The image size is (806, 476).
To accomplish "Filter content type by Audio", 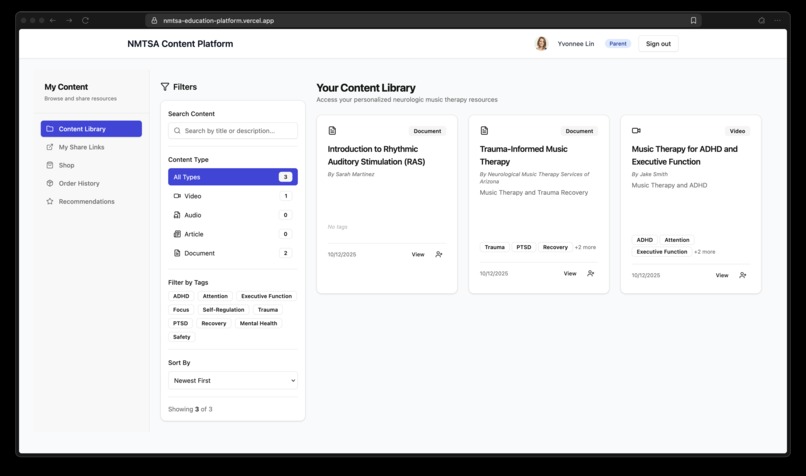I will coord(233,215).
